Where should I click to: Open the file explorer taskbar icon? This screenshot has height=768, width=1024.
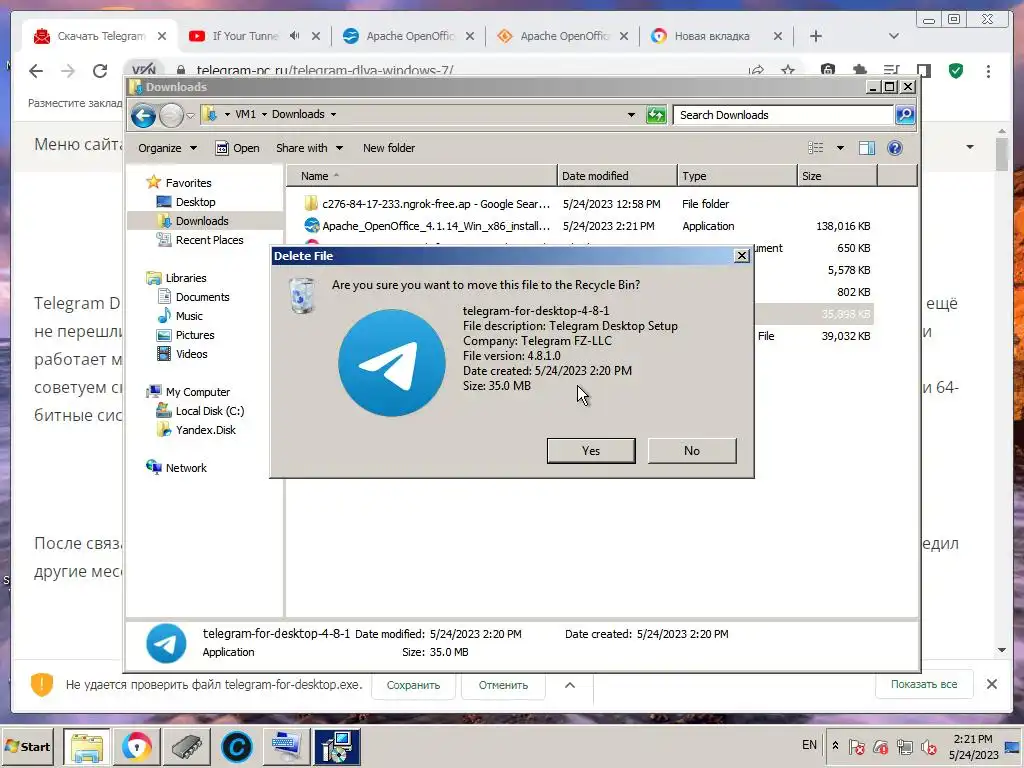(x=87, y=746)
